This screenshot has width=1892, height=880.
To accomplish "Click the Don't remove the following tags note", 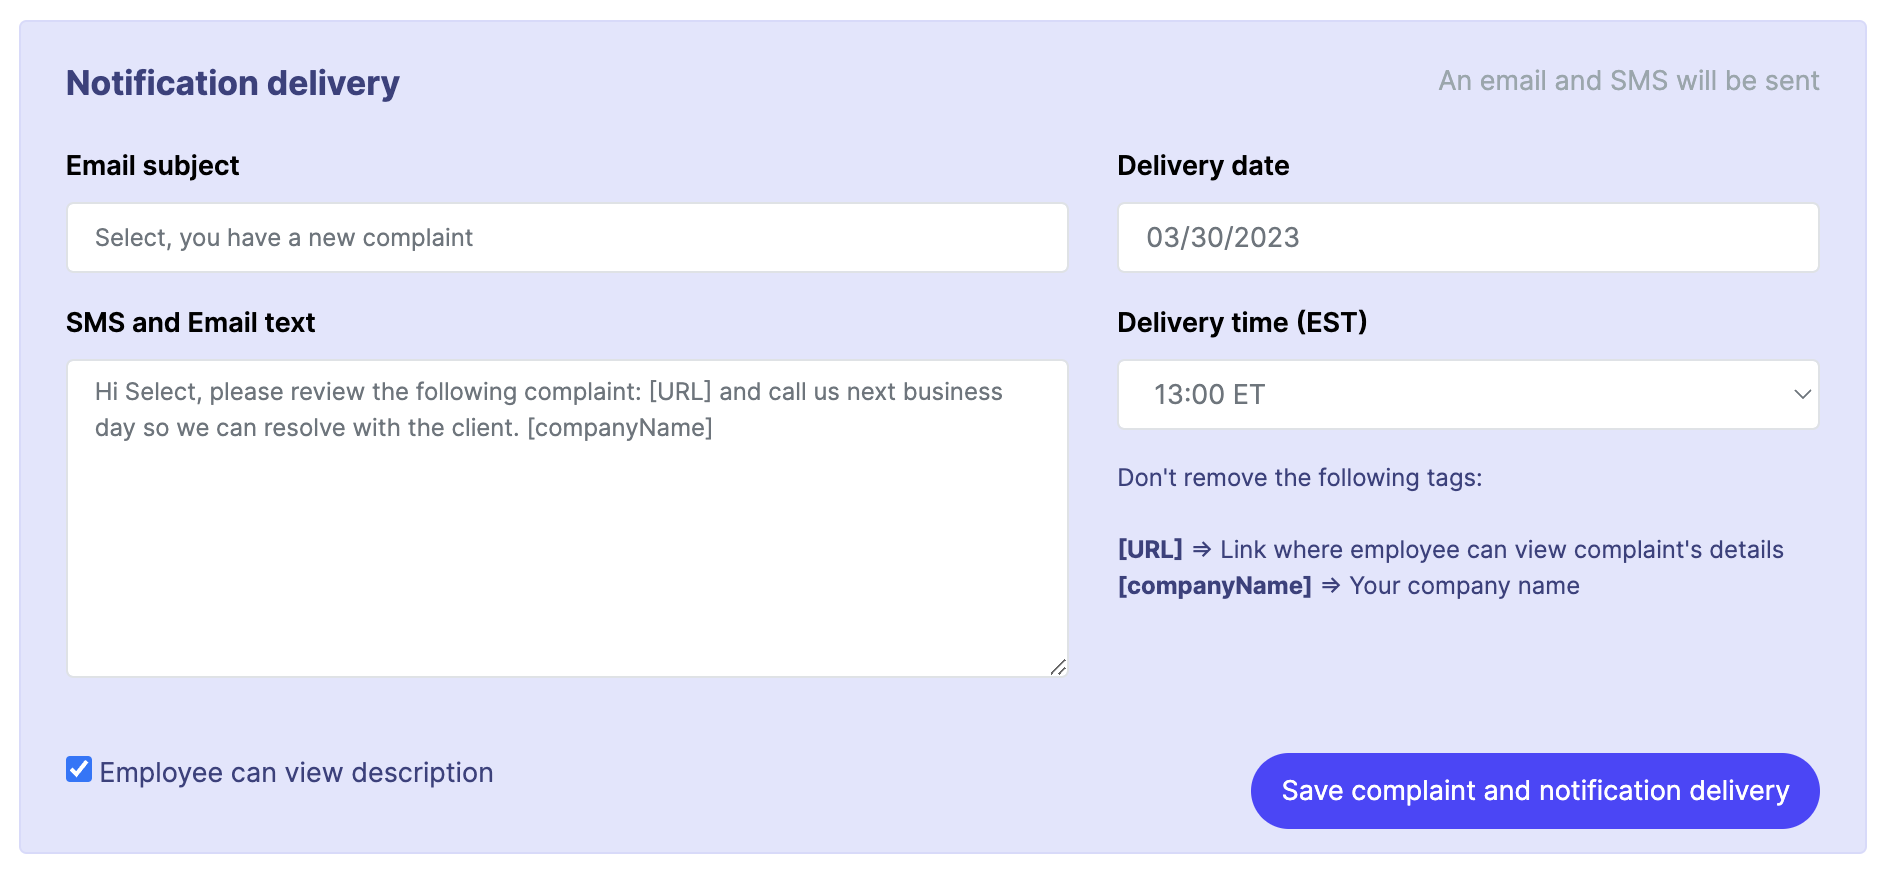I will [x=1300, y=477].
